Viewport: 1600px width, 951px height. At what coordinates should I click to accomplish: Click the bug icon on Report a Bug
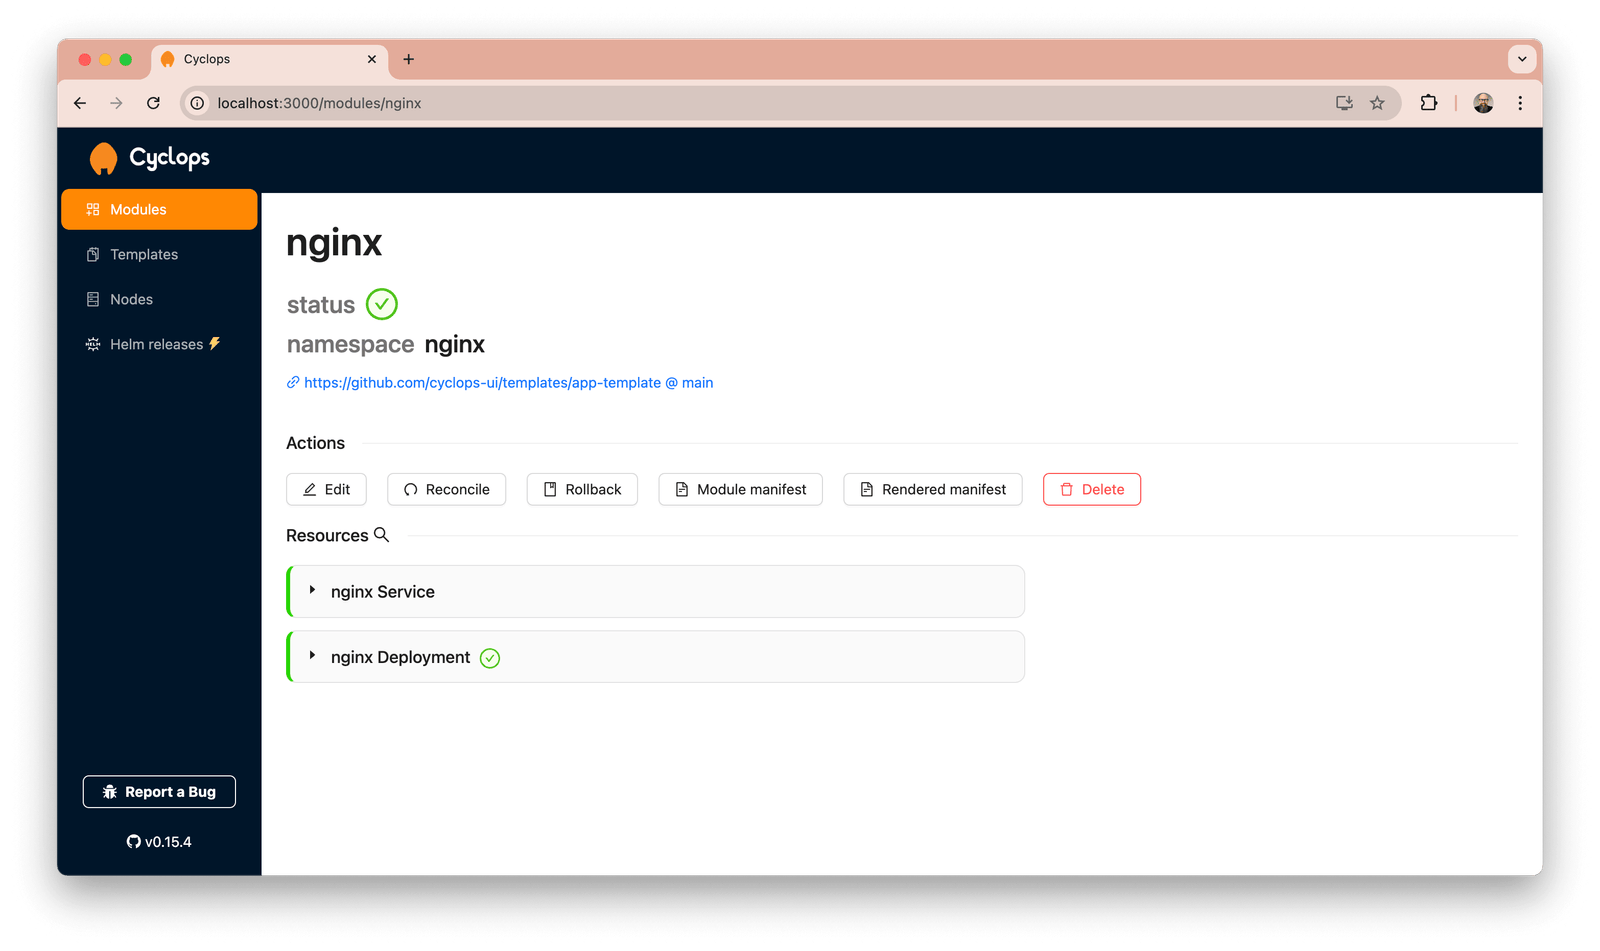coord(110,791)
